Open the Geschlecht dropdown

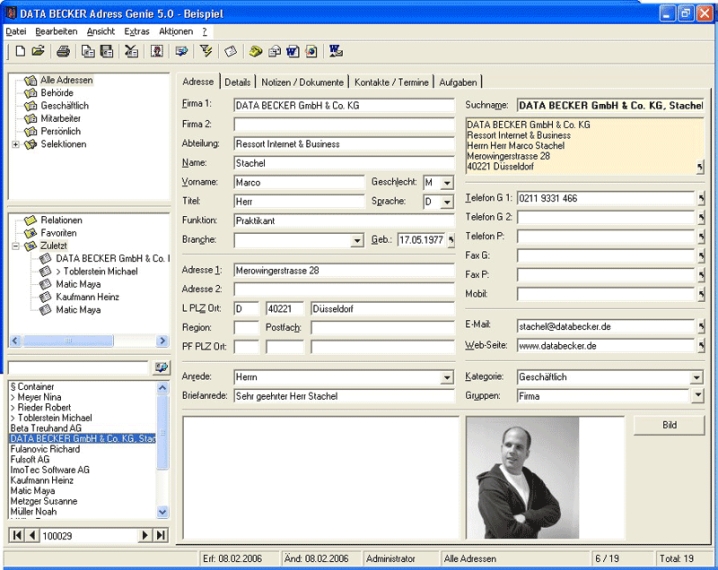[x=446, y=183]
